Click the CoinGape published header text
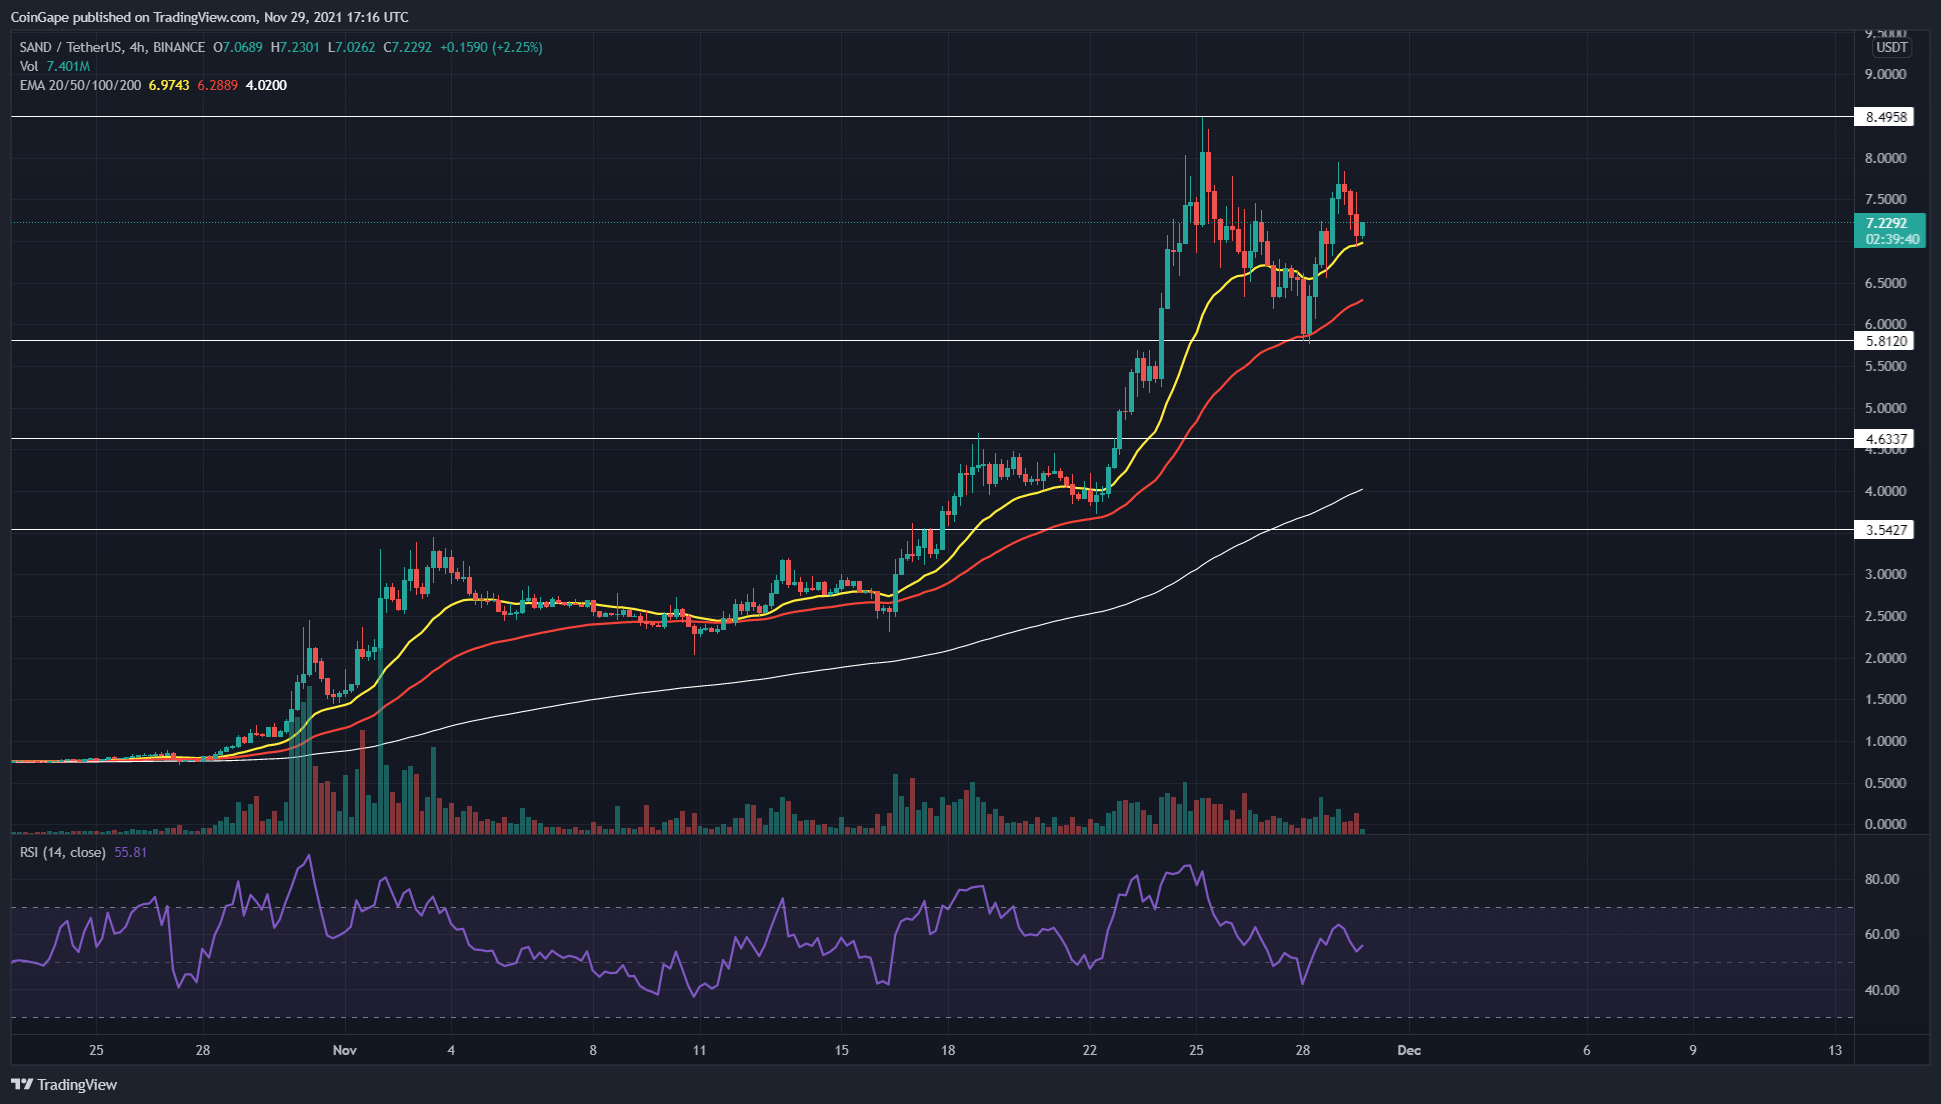 (x=209, y=17)
